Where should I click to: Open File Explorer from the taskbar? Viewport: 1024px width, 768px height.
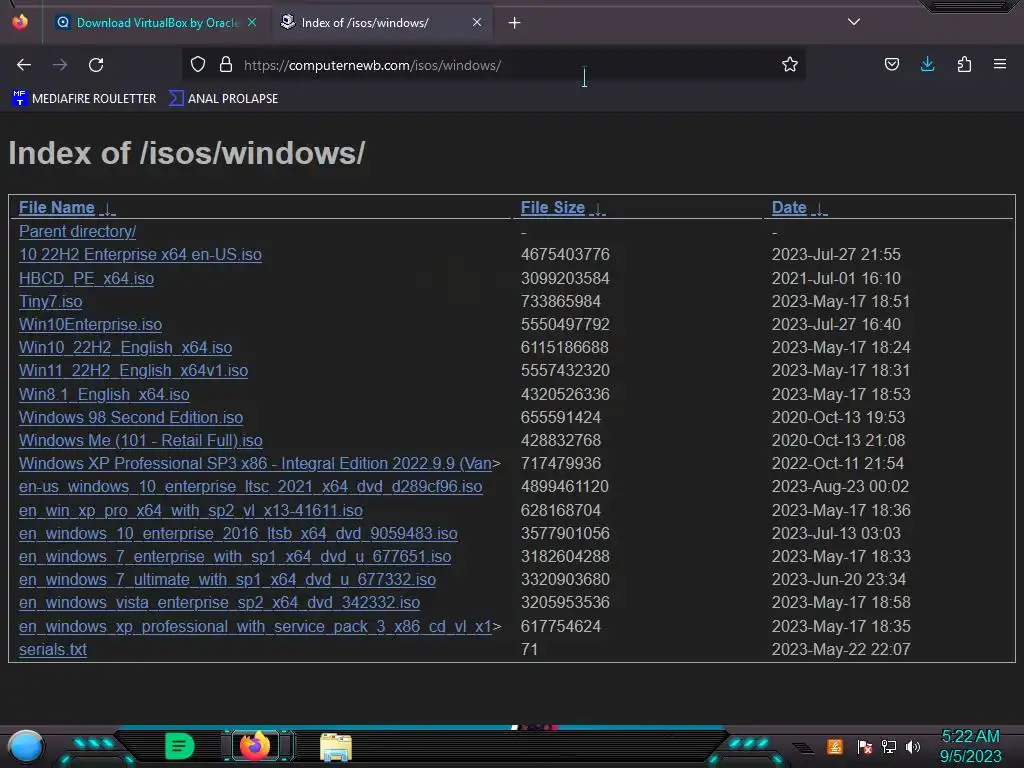pos(336,746)
